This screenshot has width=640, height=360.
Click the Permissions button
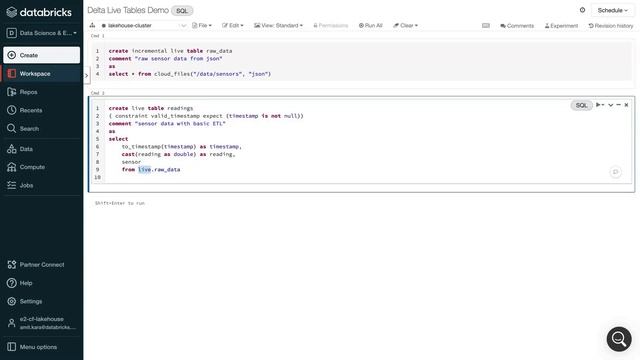coord(331,25)
